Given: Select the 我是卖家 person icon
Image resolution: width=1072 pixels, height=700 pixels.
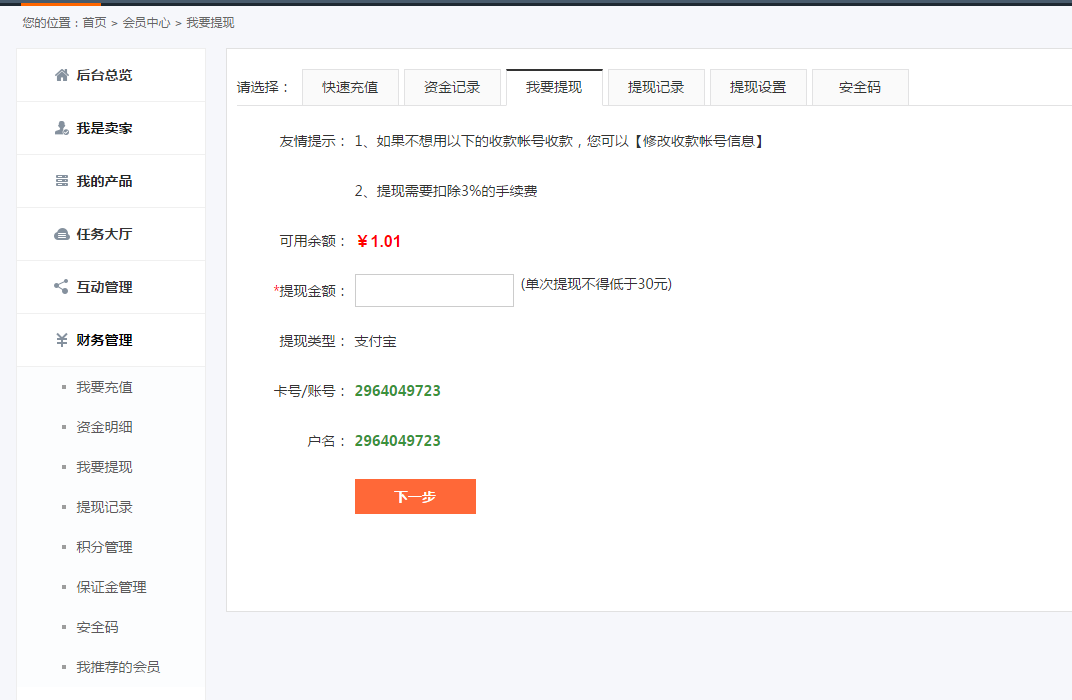Looking at the screenshot, I should coord(62,128).
